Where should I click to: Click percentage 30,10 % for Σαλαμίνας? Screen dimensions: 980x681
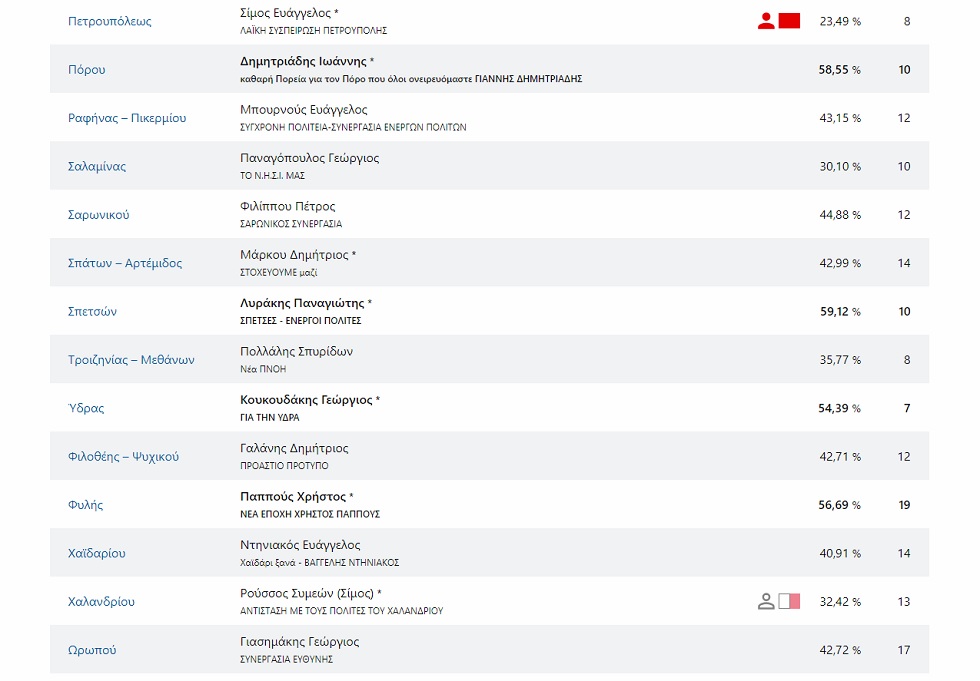tap(840, 166)
